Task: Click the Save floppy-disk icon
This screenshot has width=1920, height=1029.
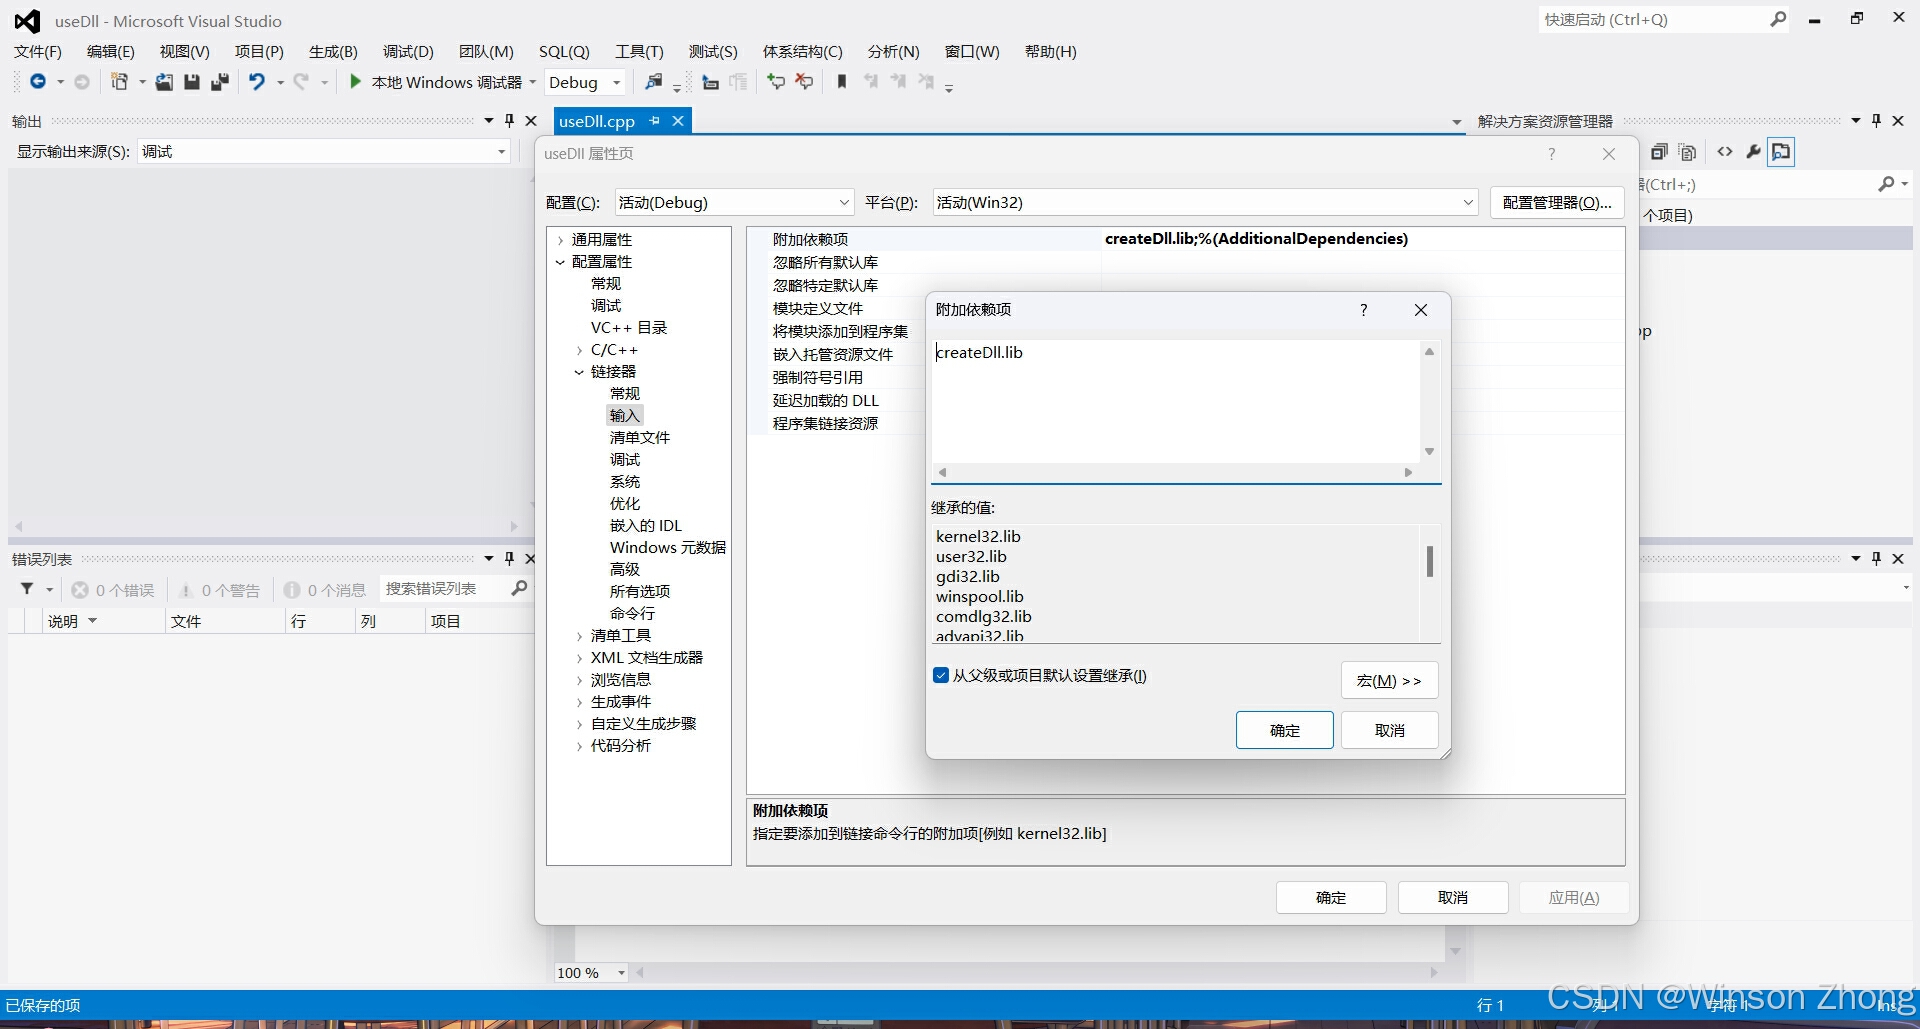Action: click(192, 82)
